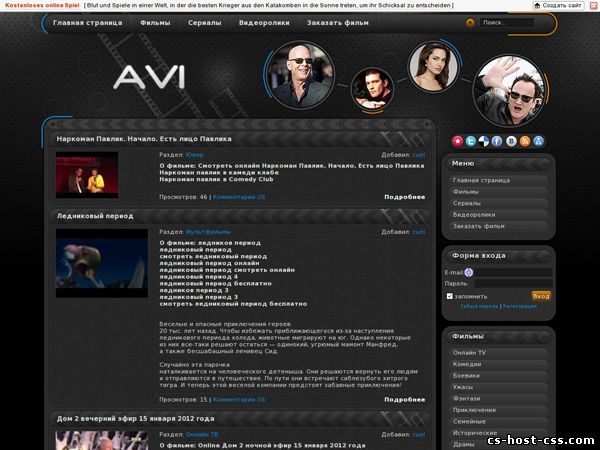This screenshot has width=600, height=450.
Task: Click Подробнее for Ледниковый период post
Action: click(404, 399)
